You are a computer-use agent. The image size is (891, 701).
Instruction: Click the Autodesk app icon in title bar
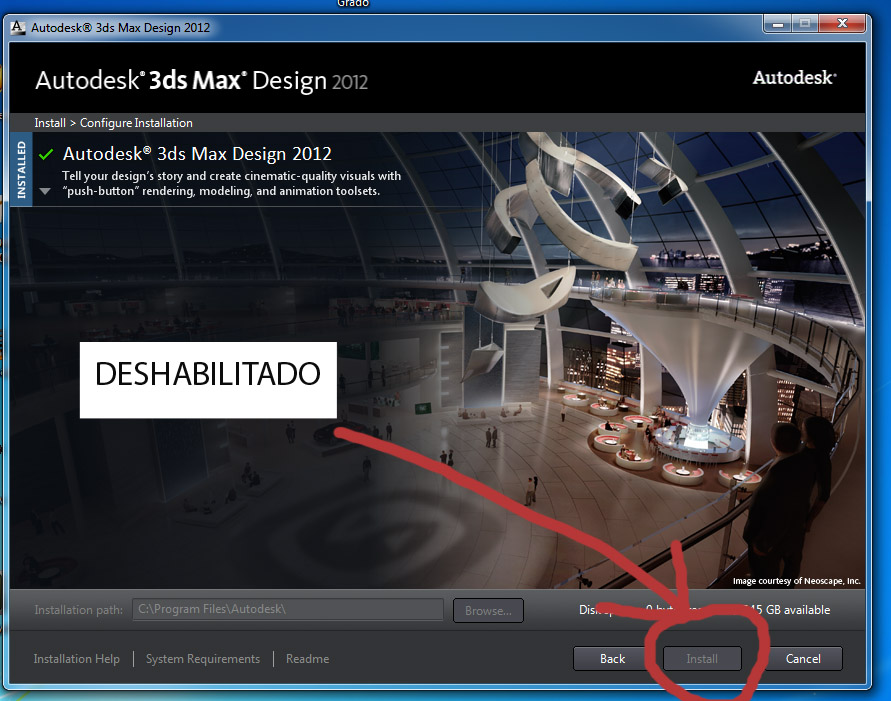[x=18, y=27]
